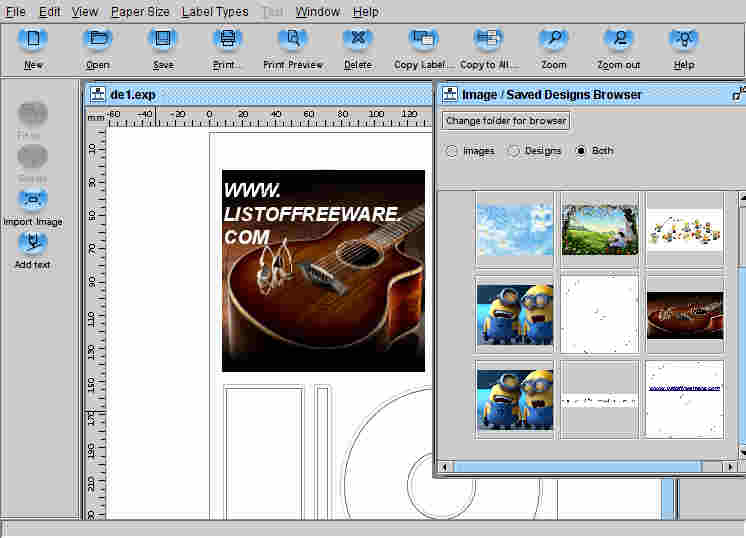
Task: Select the blue sky clouds thumbnail
Action: coord(515,230)
